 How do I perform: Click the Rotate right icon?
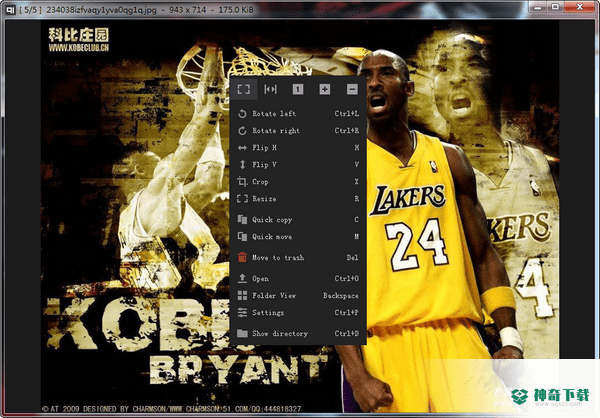(x=242, y=131)
